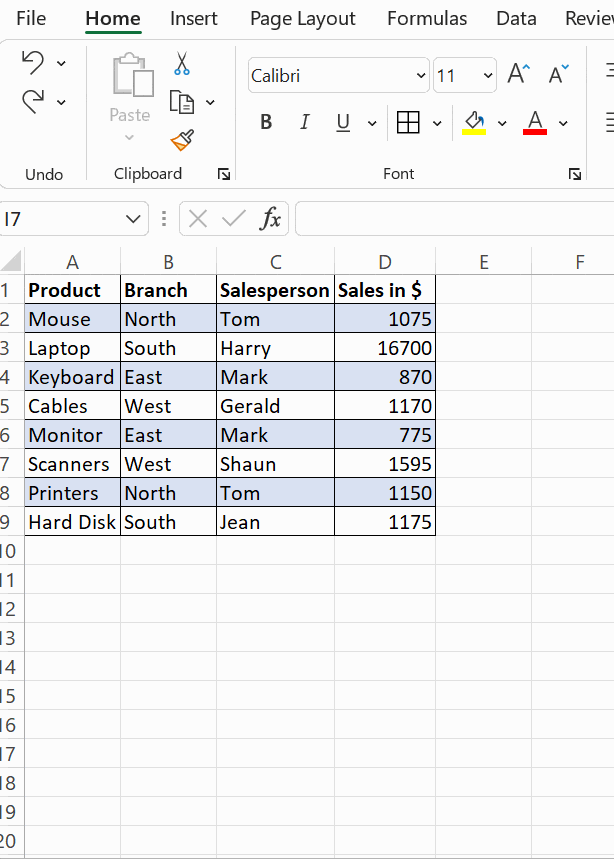
Task: Click the Copy icon
Action: tap(182, 102)
